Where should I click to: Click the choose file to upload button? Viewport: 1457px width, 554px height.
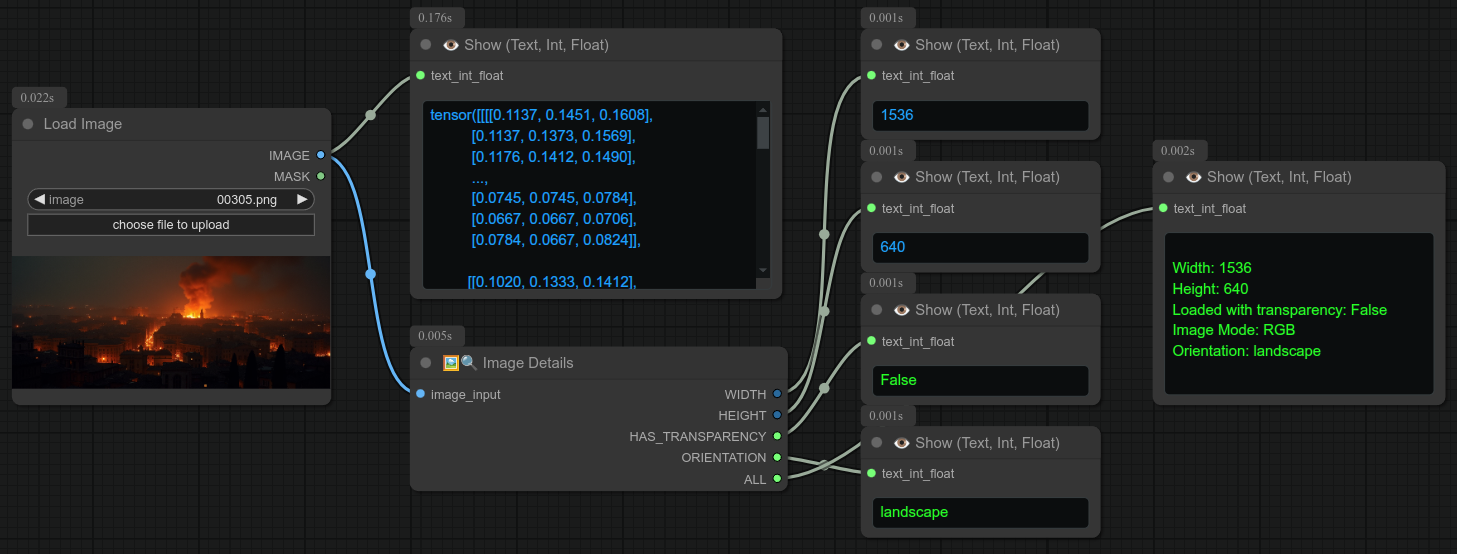coord(170,225)
